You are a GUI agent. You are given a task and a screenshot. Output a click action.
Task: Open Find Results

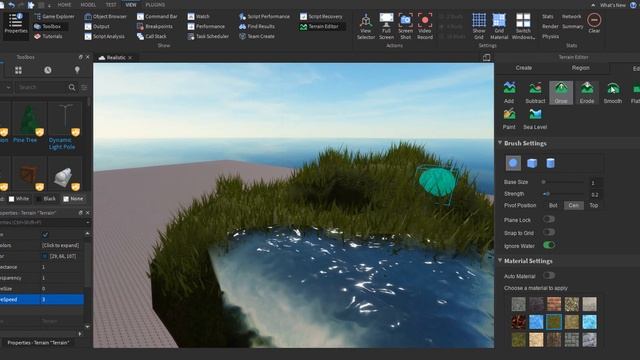257,27
